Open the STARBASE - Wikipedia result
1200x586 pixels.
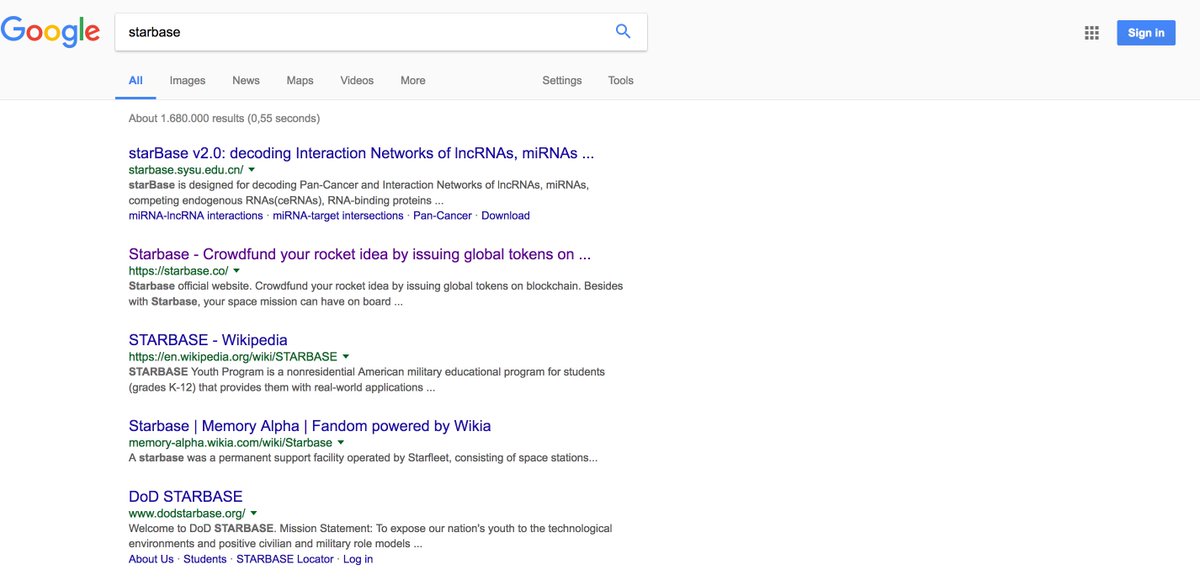pyautogui.click(x=208, y=340)
